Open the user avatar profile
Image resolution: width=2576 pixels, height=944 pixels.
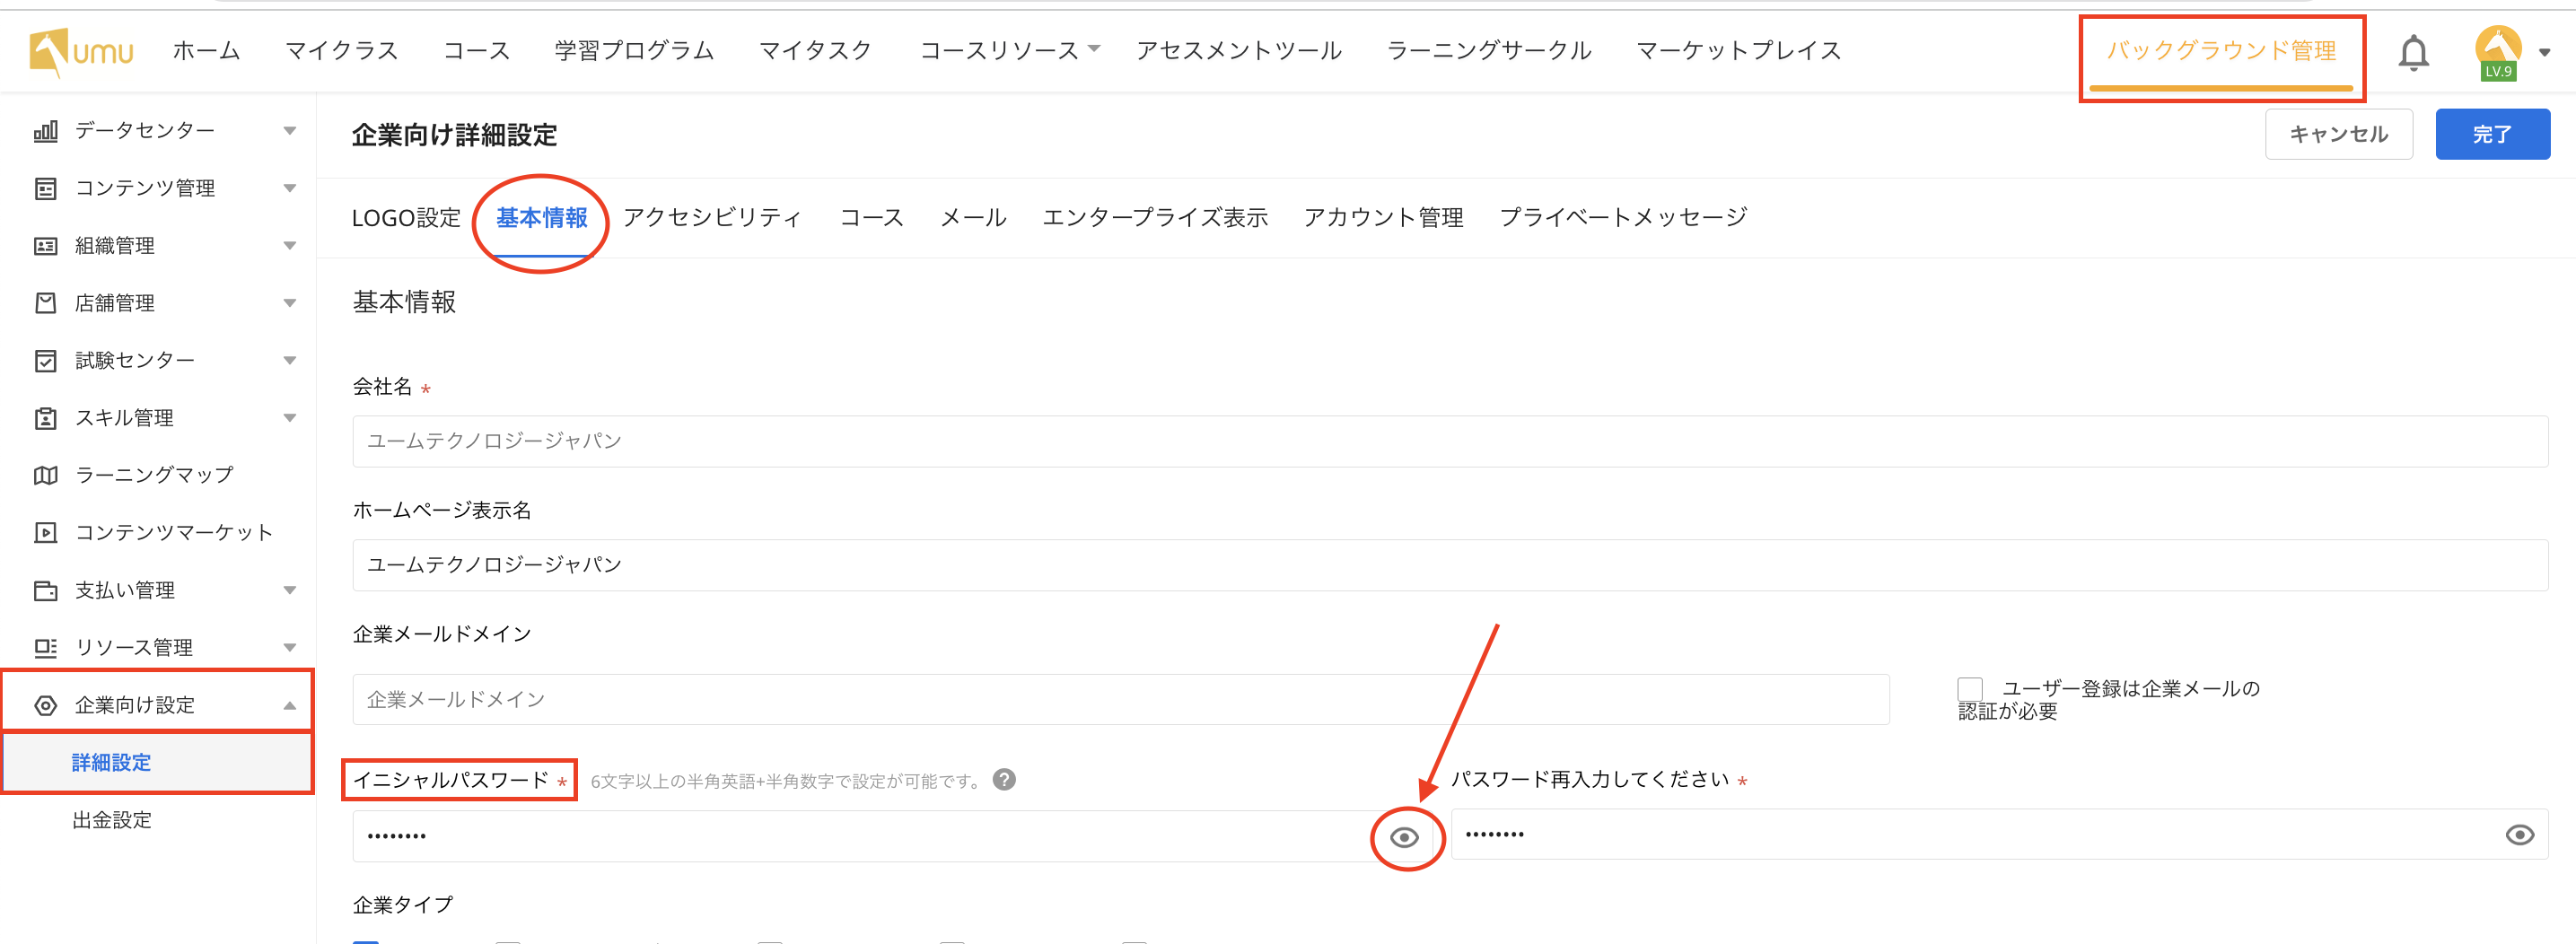coord(2497,52)
